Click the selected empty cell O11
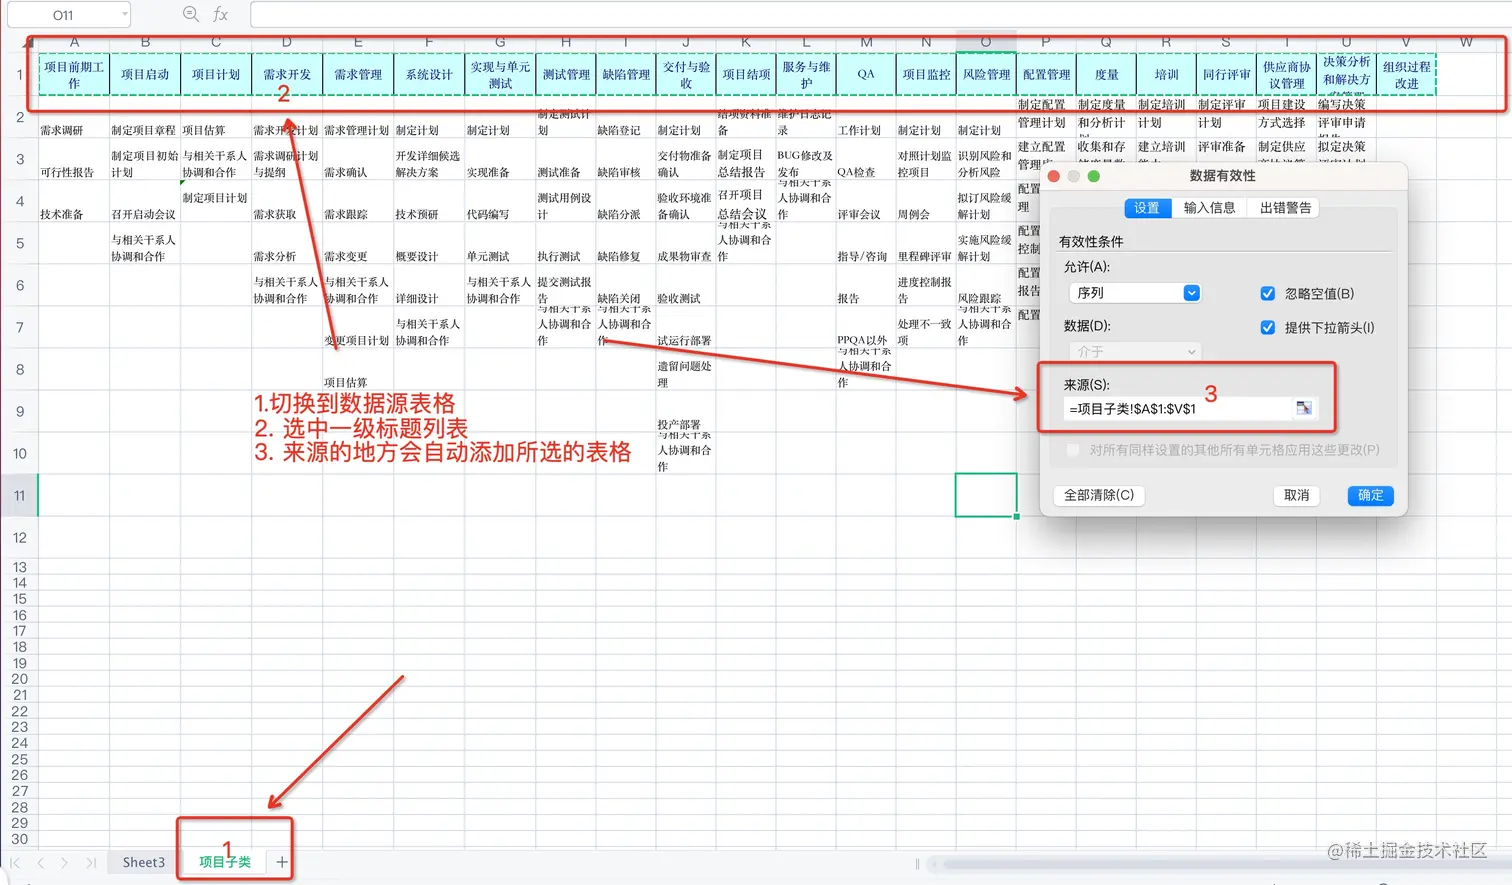 click(986, 496)
